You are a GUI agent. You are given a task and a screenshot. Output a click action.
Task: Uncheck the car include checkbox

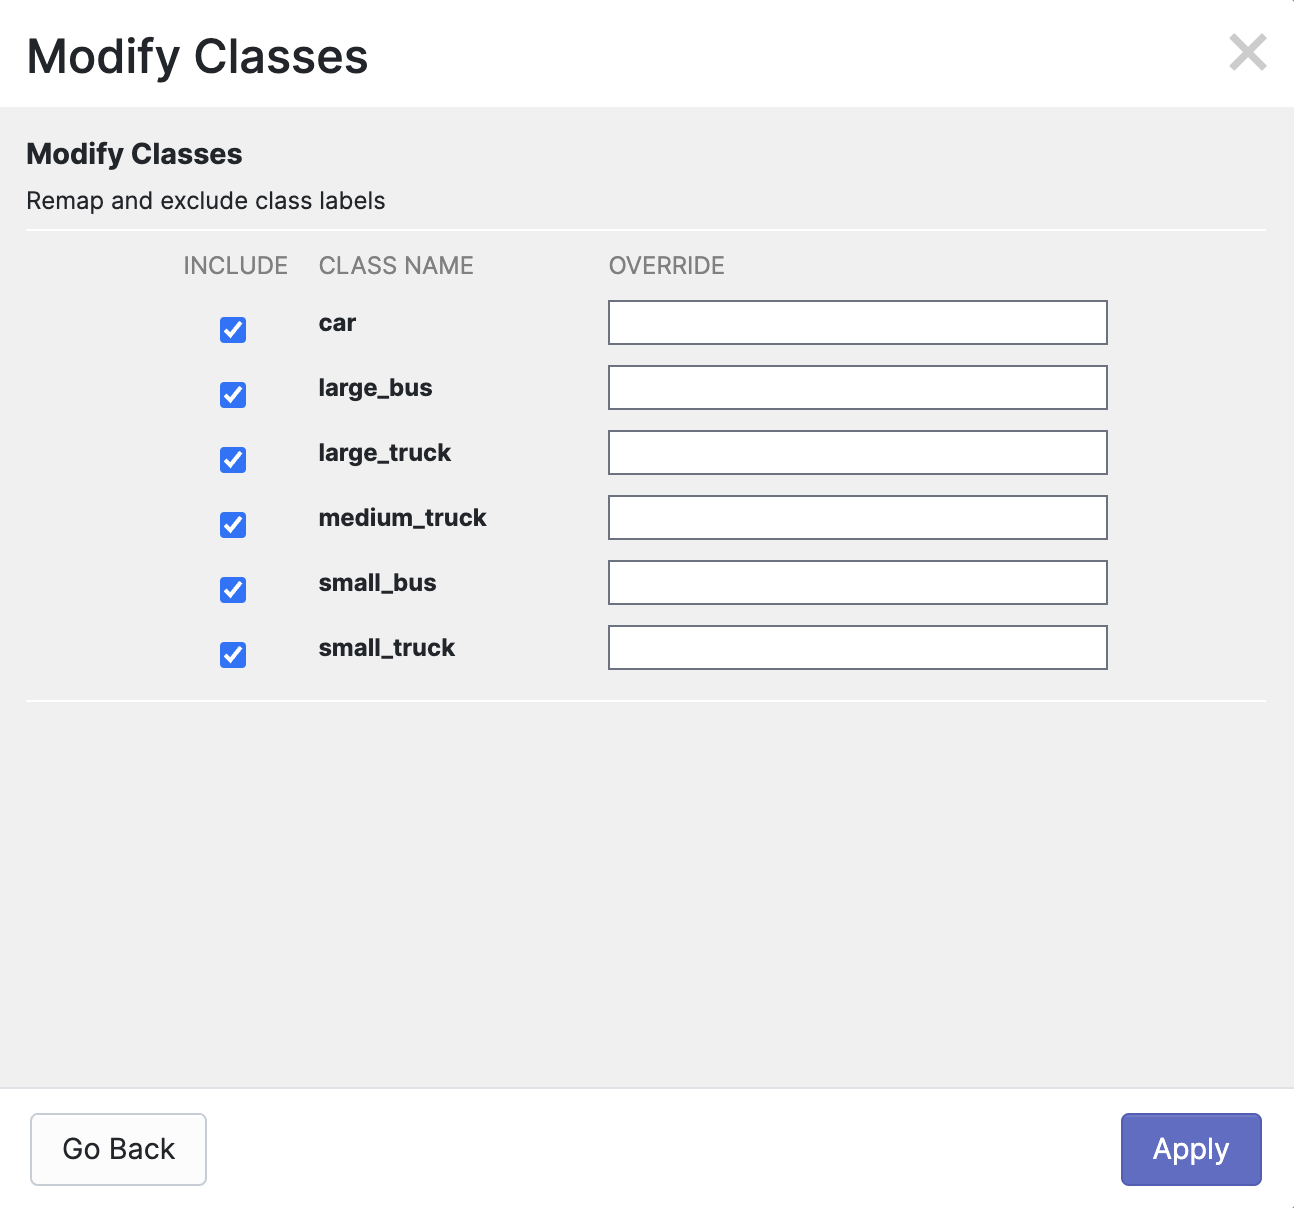coord(233,330)
